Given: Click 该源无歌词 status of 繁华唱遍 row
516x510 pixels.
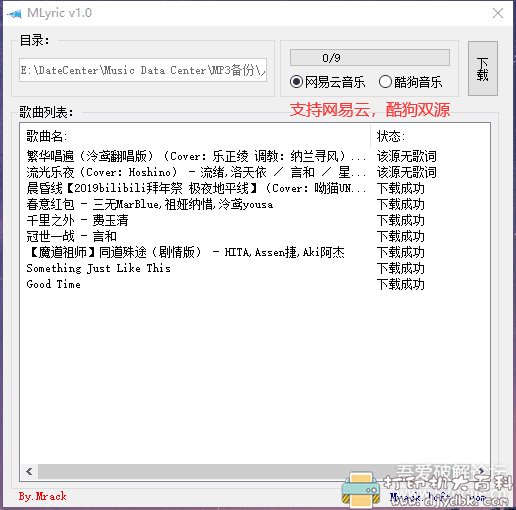Looking at the screenshot, I should coord(406,156).
